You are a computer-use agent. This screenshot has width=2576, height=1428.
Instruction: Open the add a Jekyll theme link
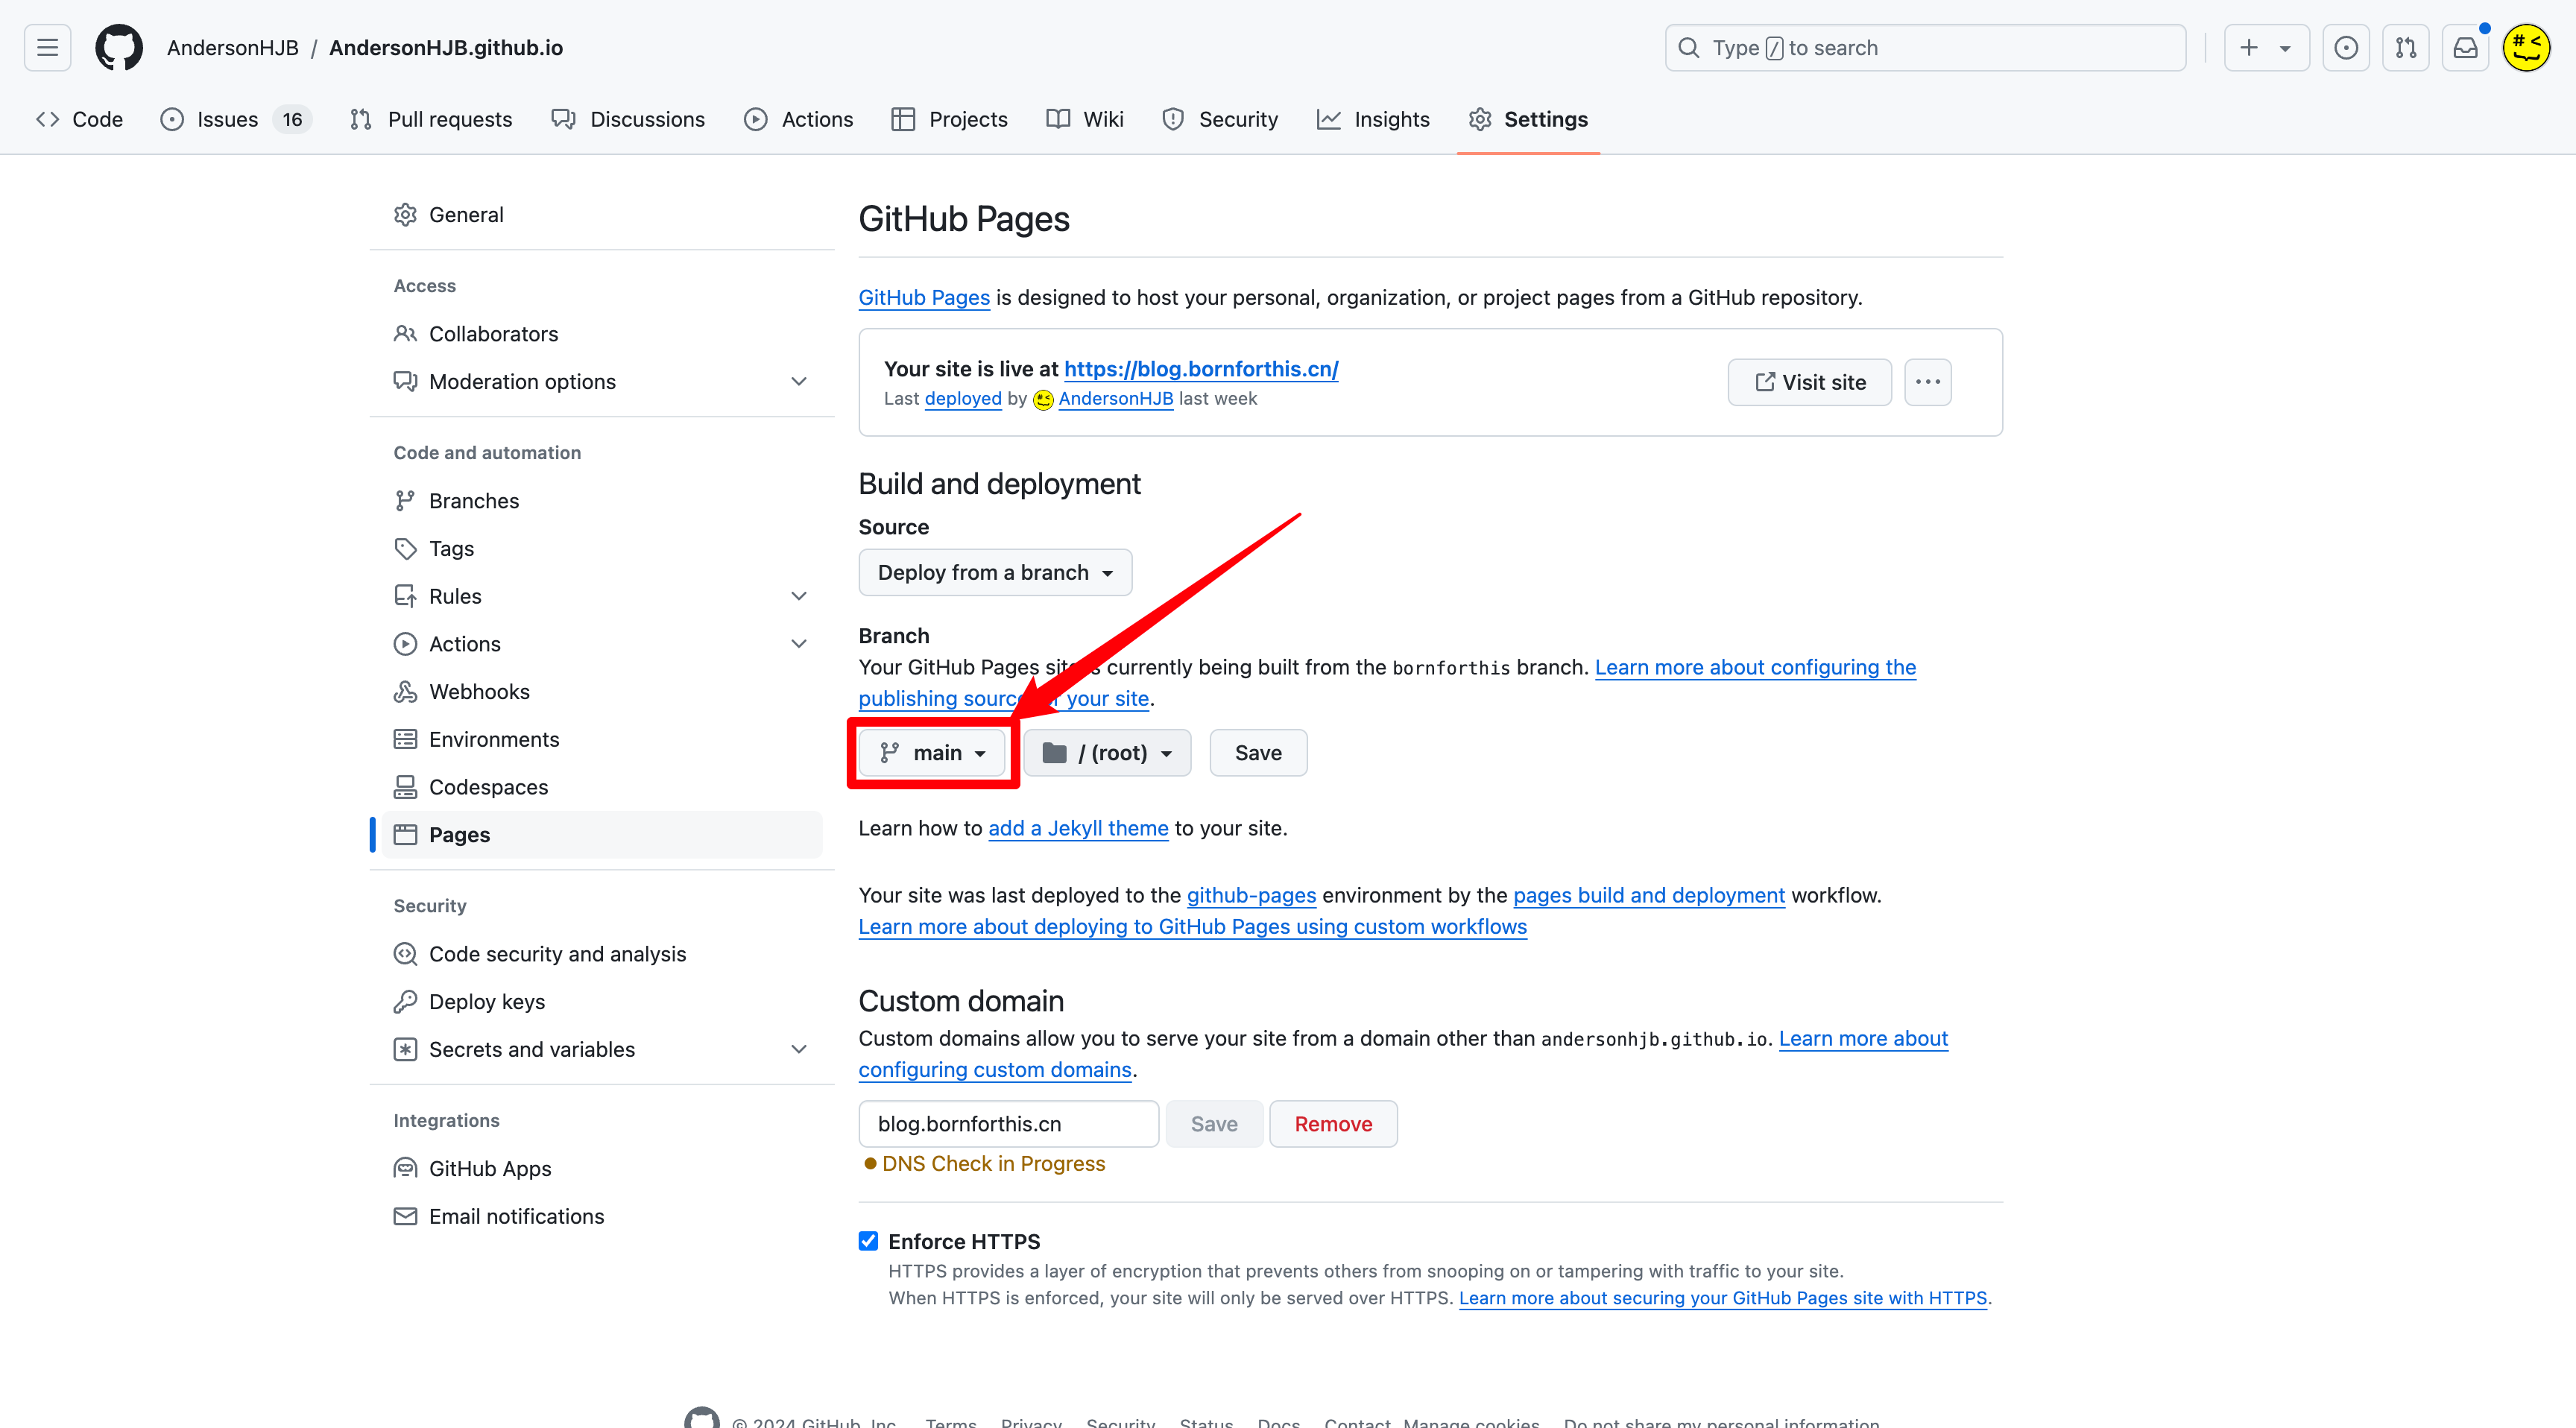1078,828
